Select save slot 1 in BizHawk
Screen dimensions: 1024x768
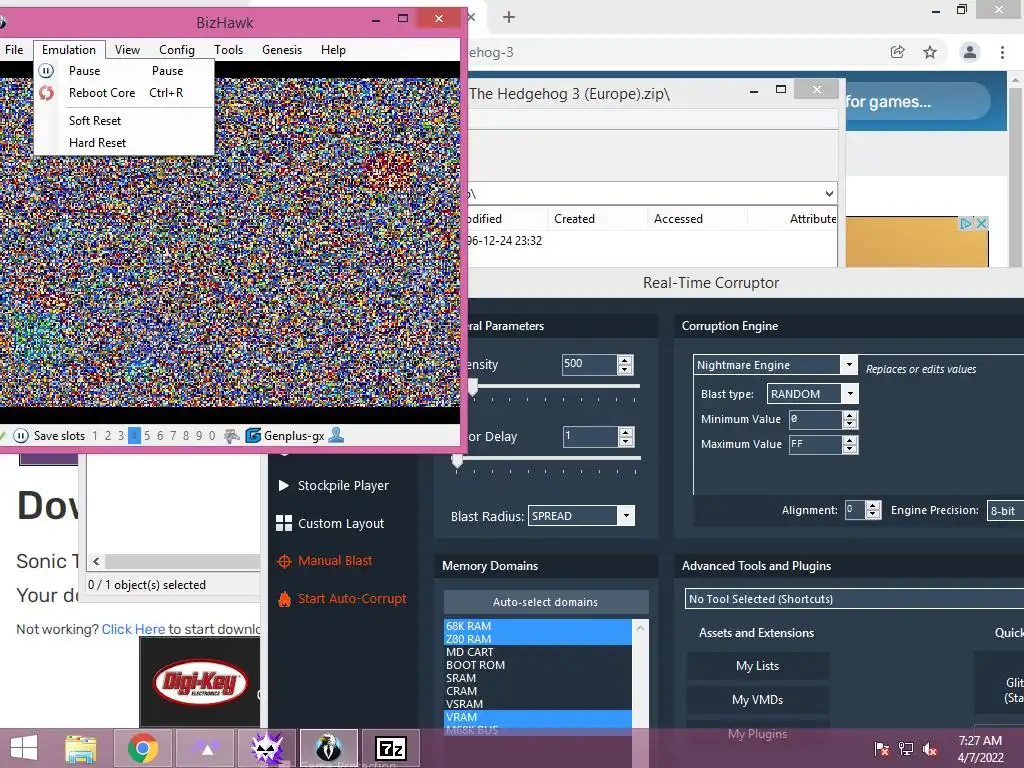(x=95, y=436)
